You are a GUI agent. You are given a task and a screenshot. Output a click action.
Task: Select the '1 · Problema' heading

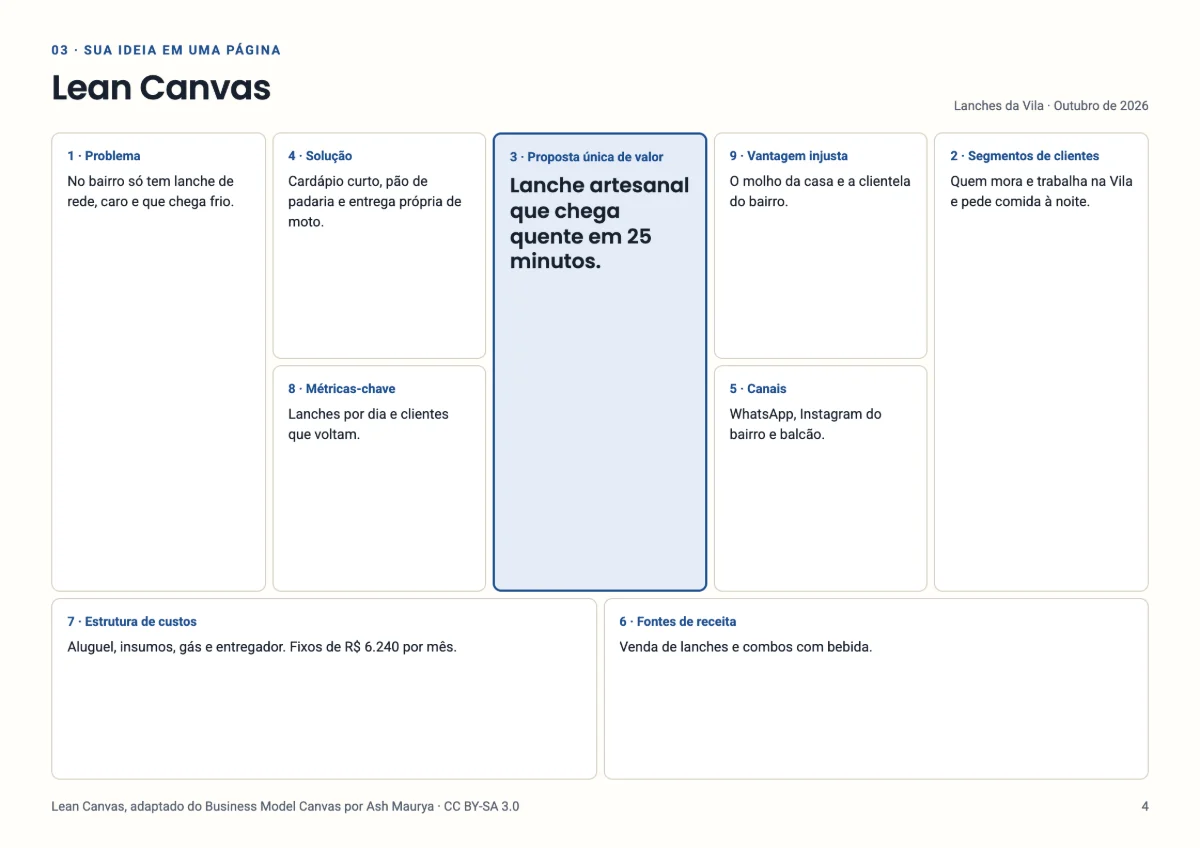click(x=104, y=156)
